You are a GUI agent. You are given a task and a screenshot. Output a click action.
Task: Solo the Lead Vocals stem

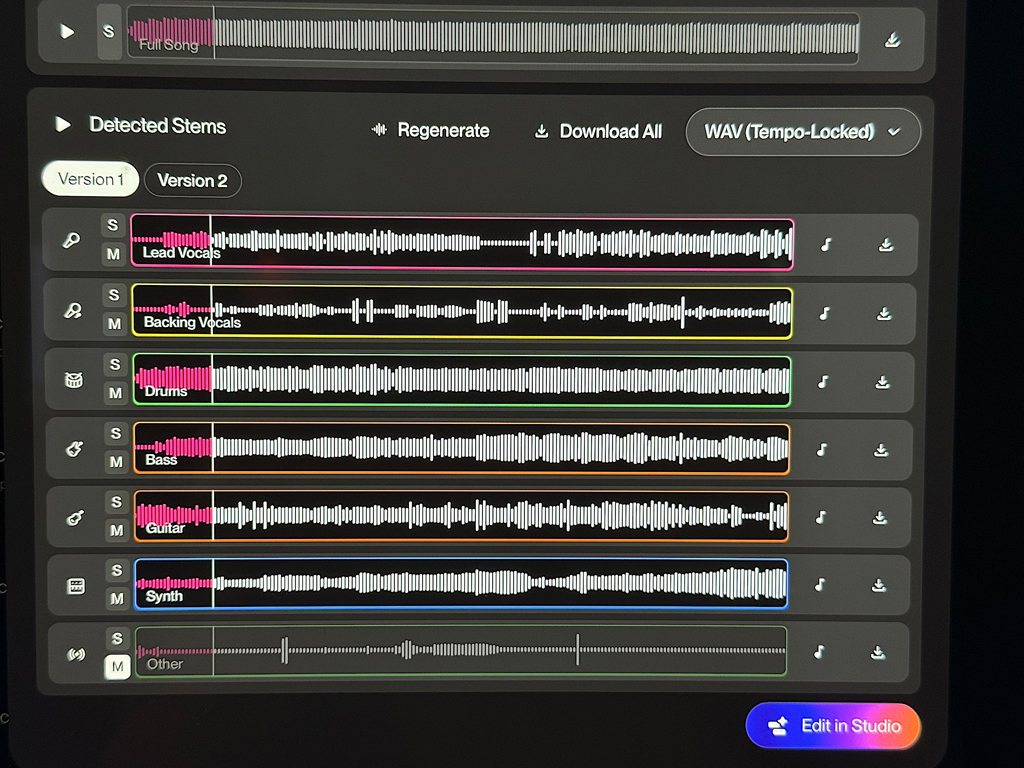113,225
